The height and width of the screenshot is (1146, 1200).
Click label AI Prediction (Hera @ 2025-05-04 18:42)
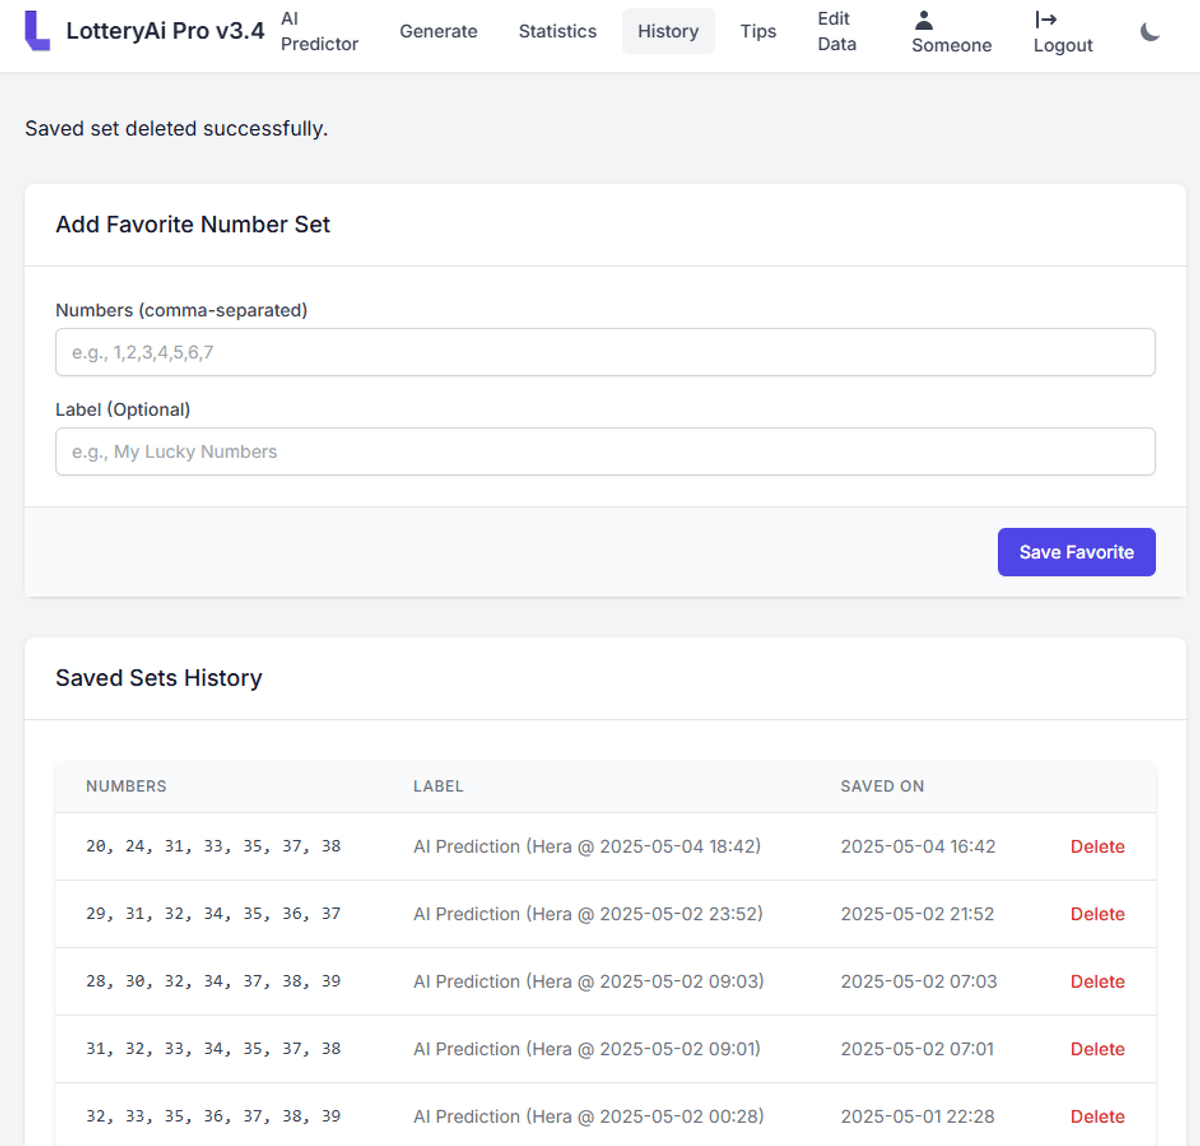587,846
